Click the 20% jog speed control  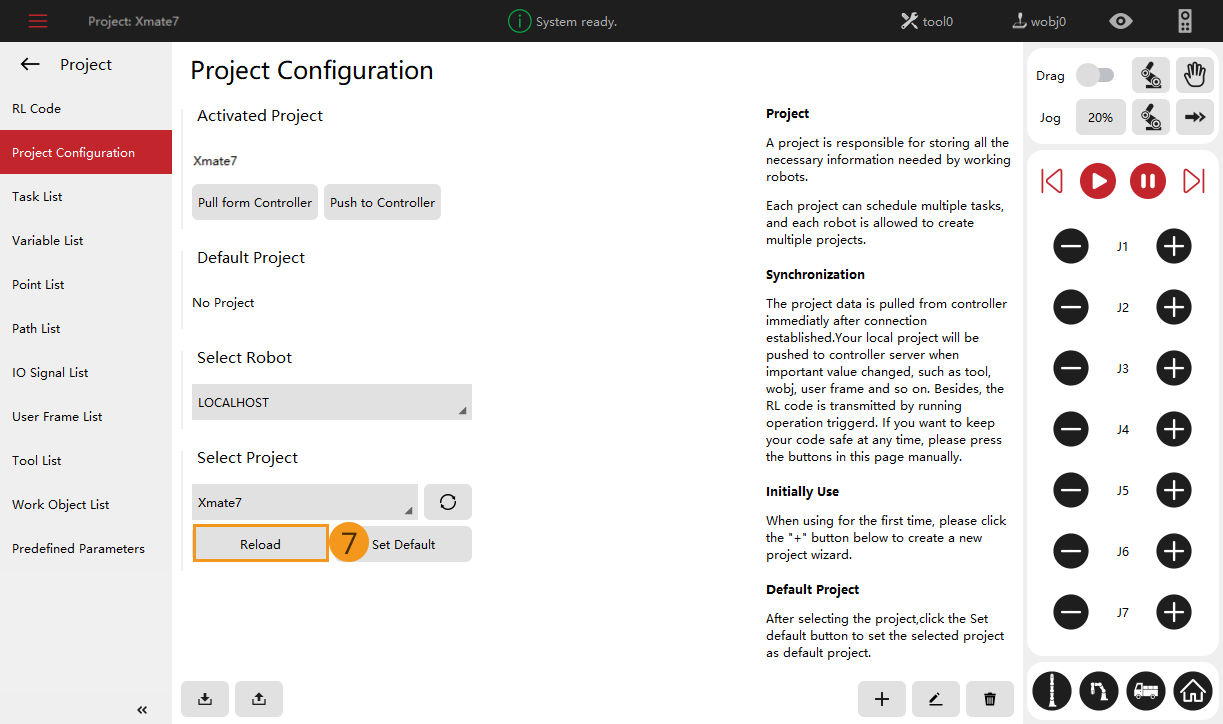(x=1100, y=117)
